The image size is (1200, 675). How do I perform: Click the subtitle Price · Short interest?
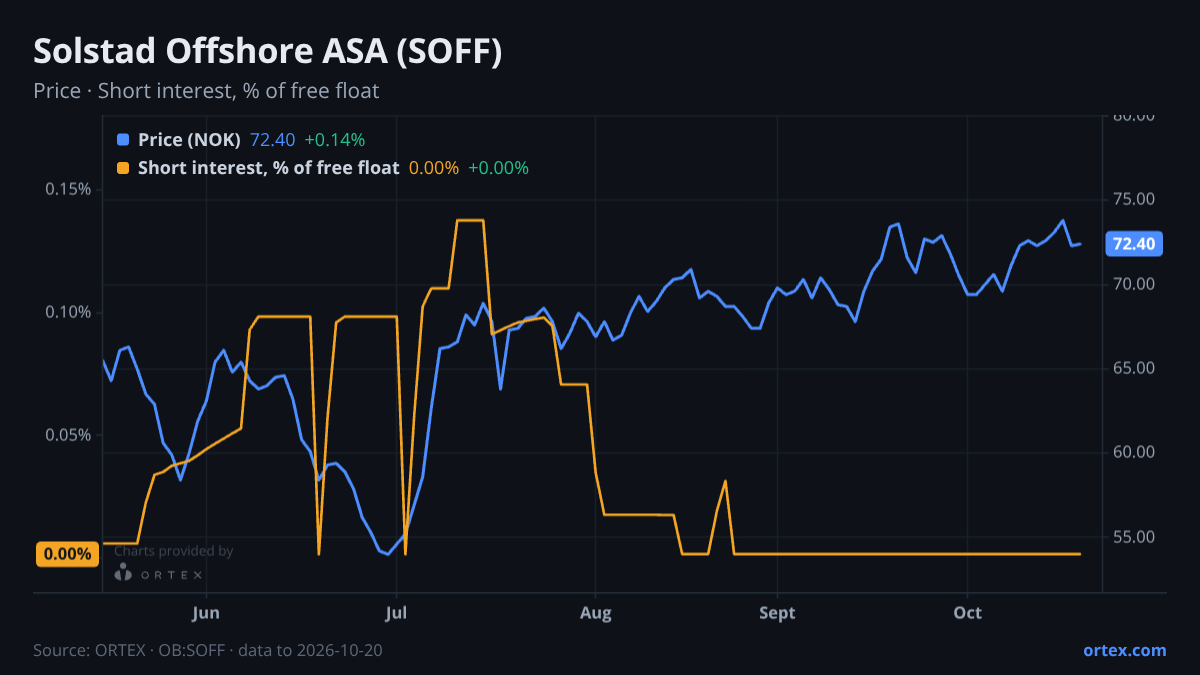[206, 91]
